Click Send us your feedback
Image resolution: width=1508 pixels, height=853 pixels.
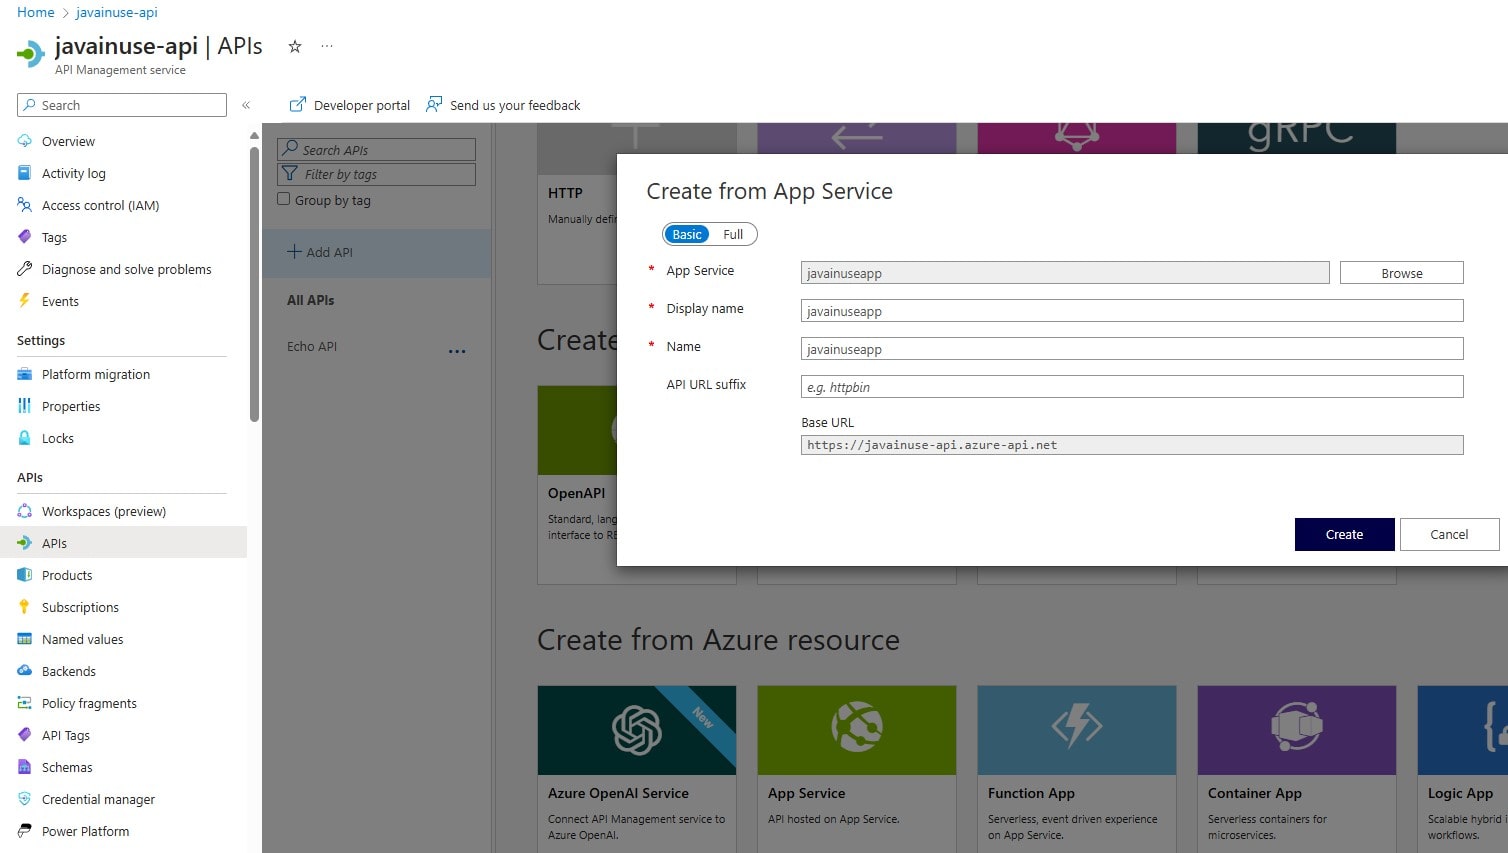coord(503,105)
